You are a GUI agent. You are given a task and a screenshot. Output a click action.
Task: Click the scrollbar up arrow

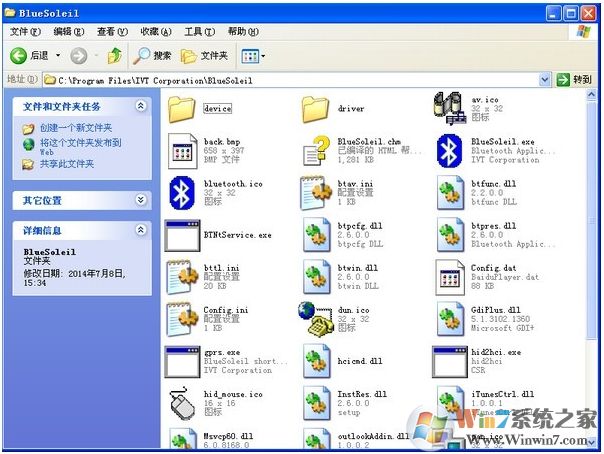(592, 95)
